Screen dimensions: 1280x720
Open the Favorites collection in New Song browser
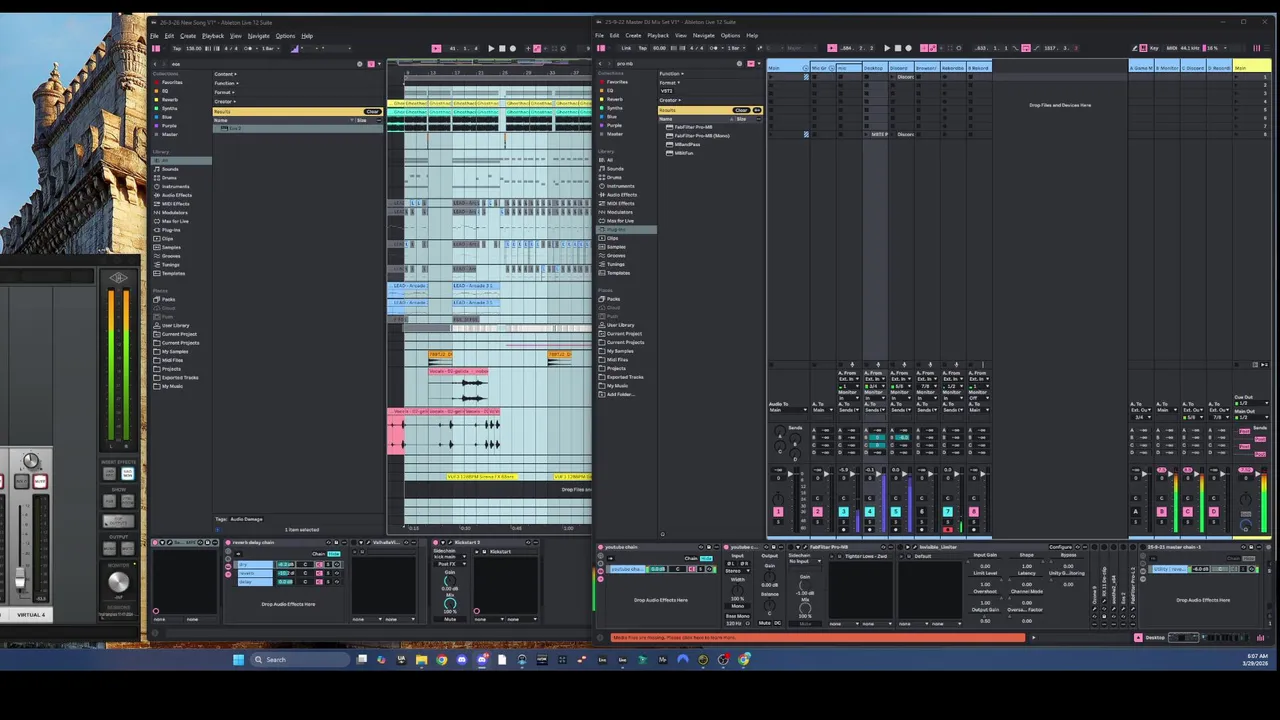(x=172, y=82)
